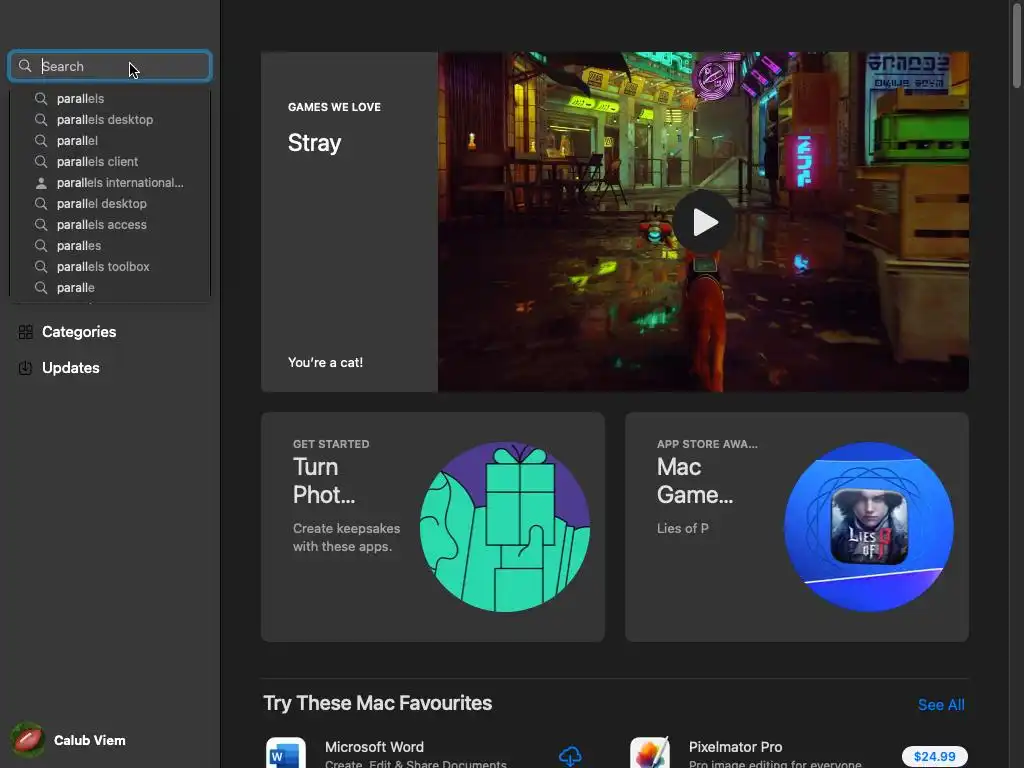Screen dimensions: 1024x768
Task: Open the Stray 'Games We Love' story
Action: pyautogui.click(x=349, y=222)
